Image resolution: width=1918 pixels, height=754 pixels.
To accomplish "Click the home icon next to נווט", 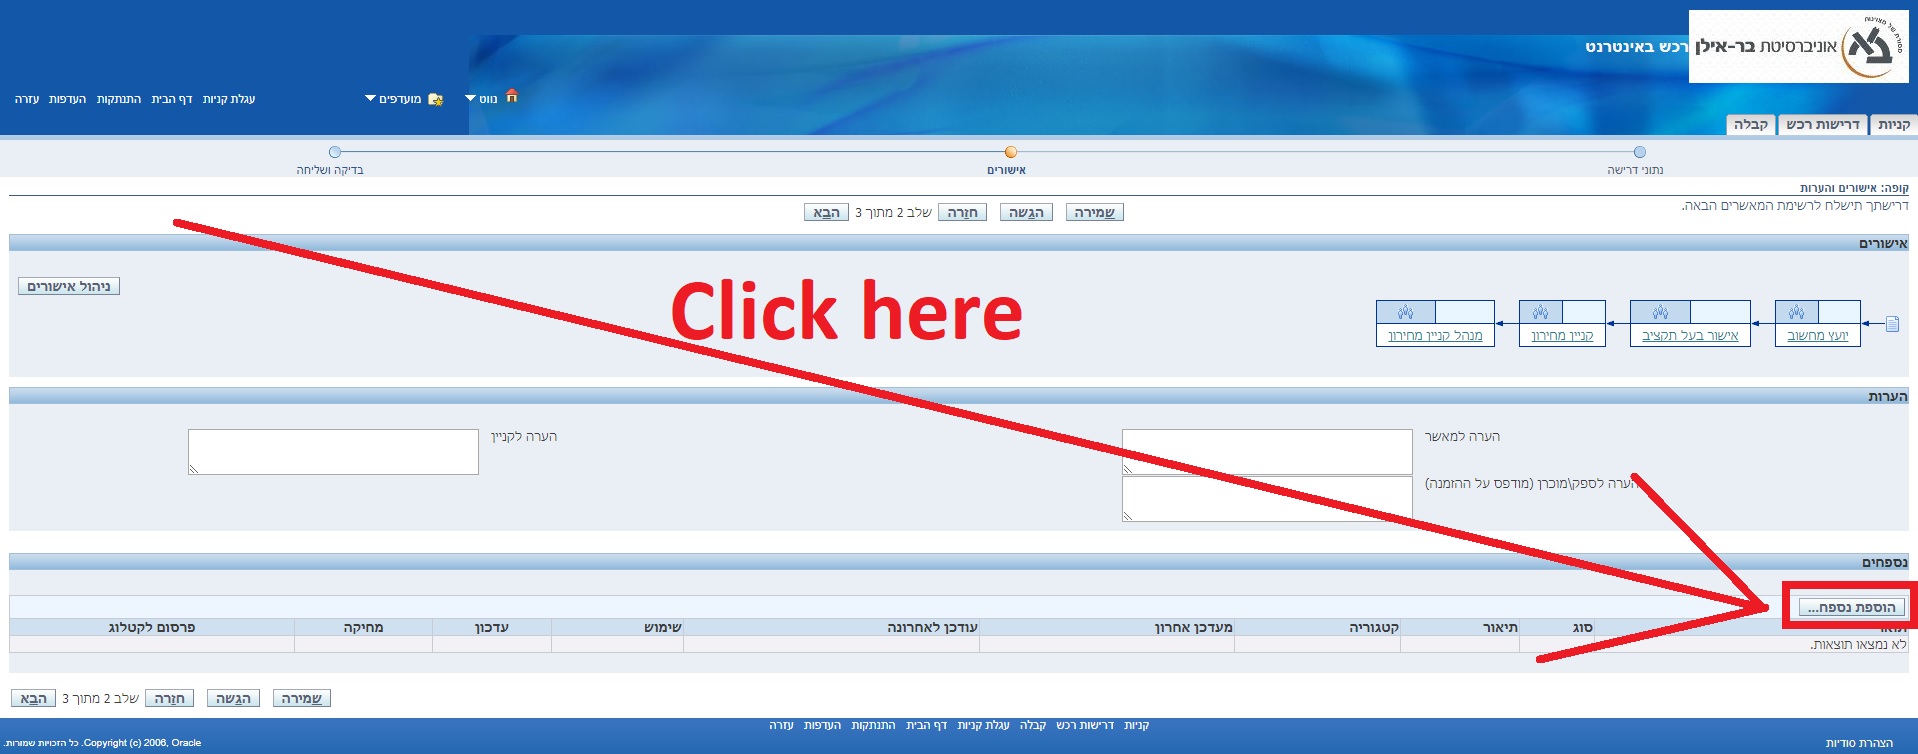I will coord(512,97).
